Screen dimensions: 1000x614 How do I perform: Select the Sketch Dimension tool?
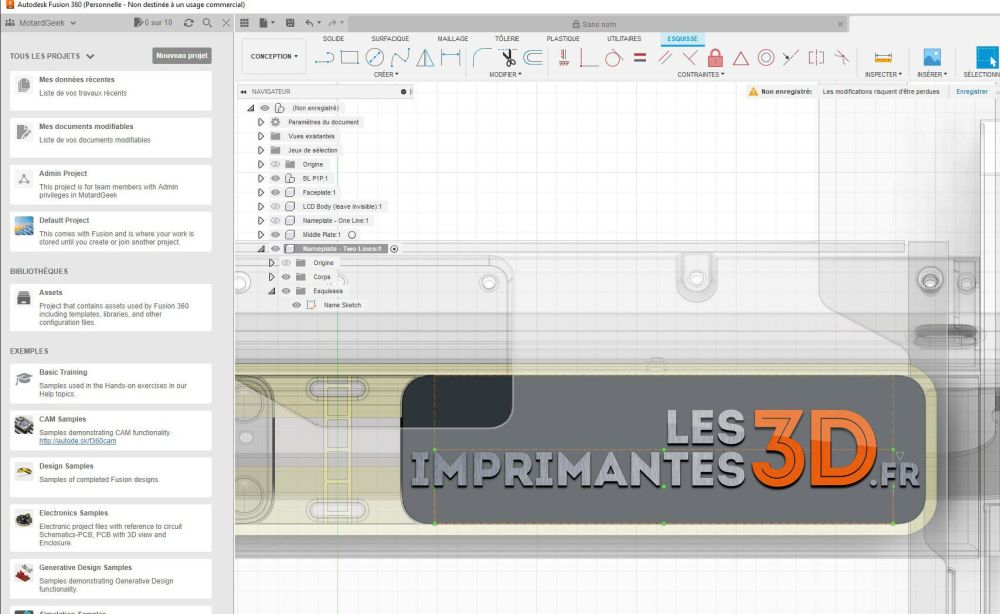tap(450, 58)
